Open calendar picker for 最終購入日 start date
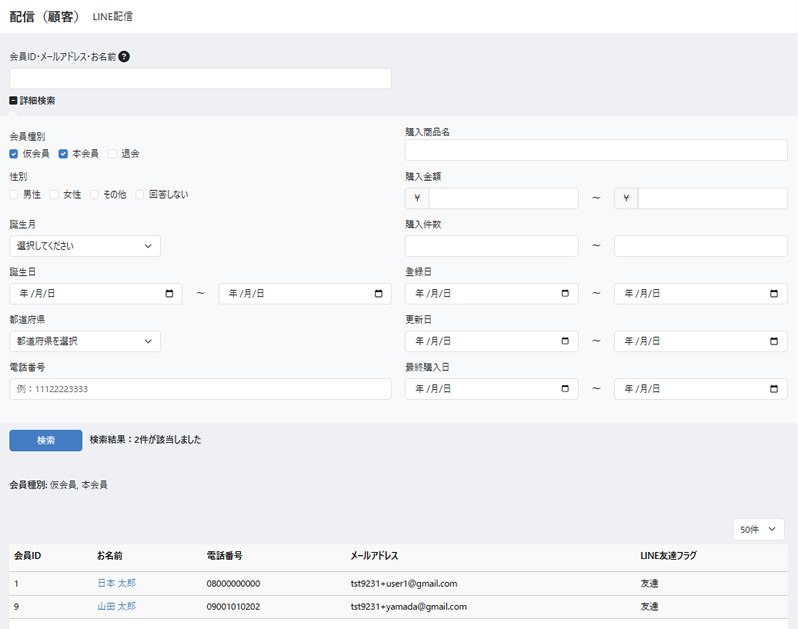Screen dimensions: 798x629 pyautogui.click(x=565, y=389)
